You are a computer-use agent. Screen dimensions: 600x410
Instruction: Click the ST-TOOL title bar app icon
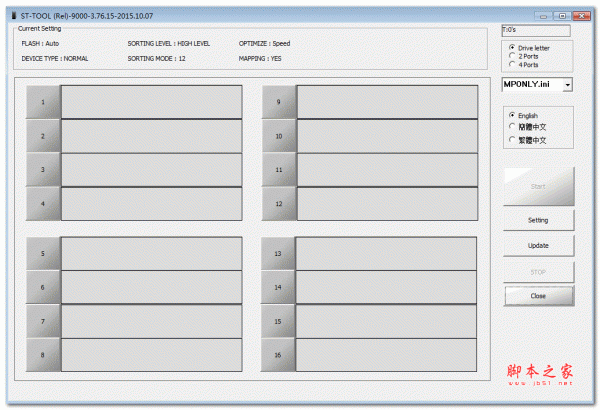[x=14, y=16]
